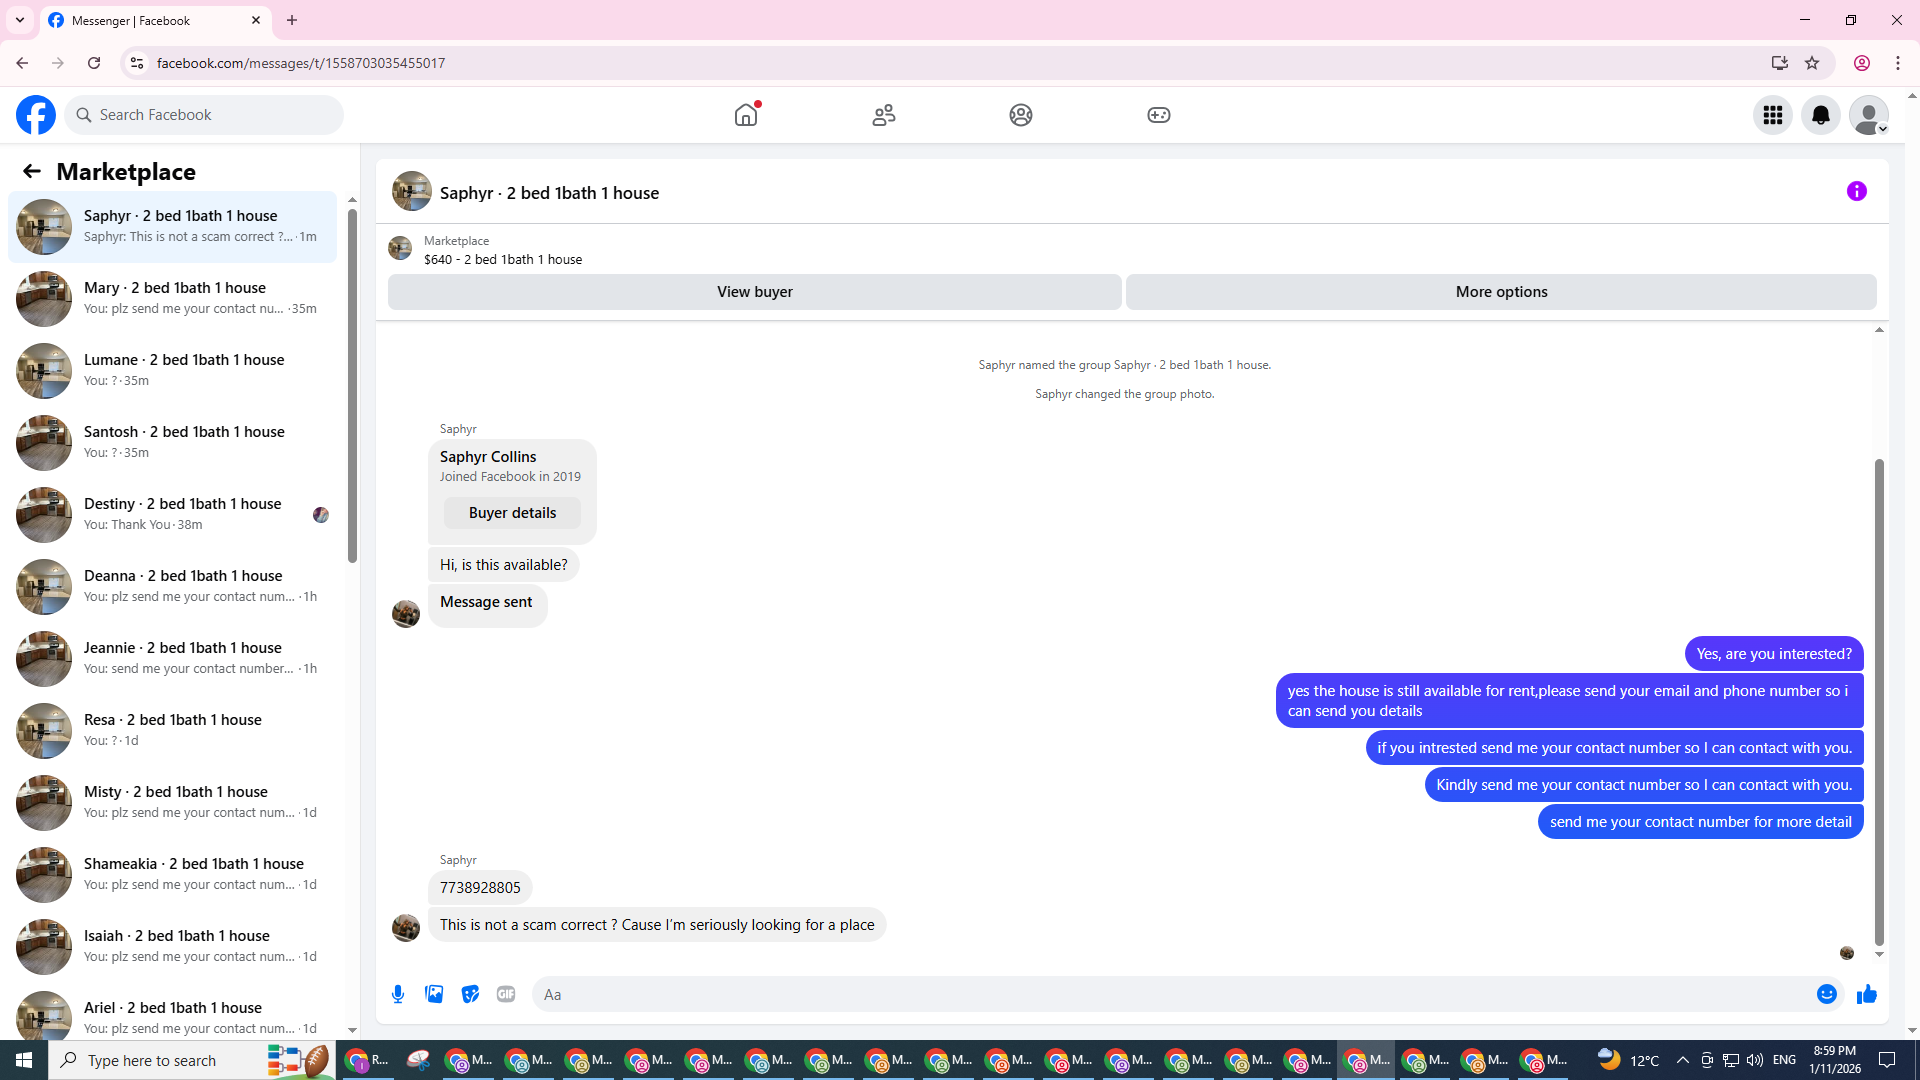
Task: Click the conversation list scrollbar
Action: (x=352, y=385)
